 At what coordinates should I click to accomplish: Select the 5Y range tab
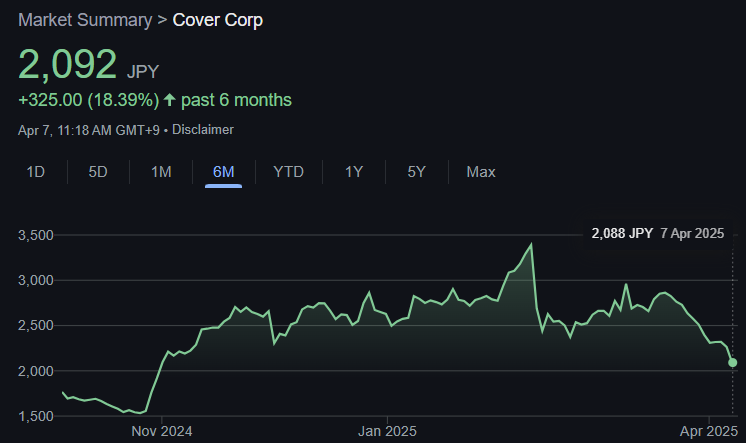(x=417, y=172)
